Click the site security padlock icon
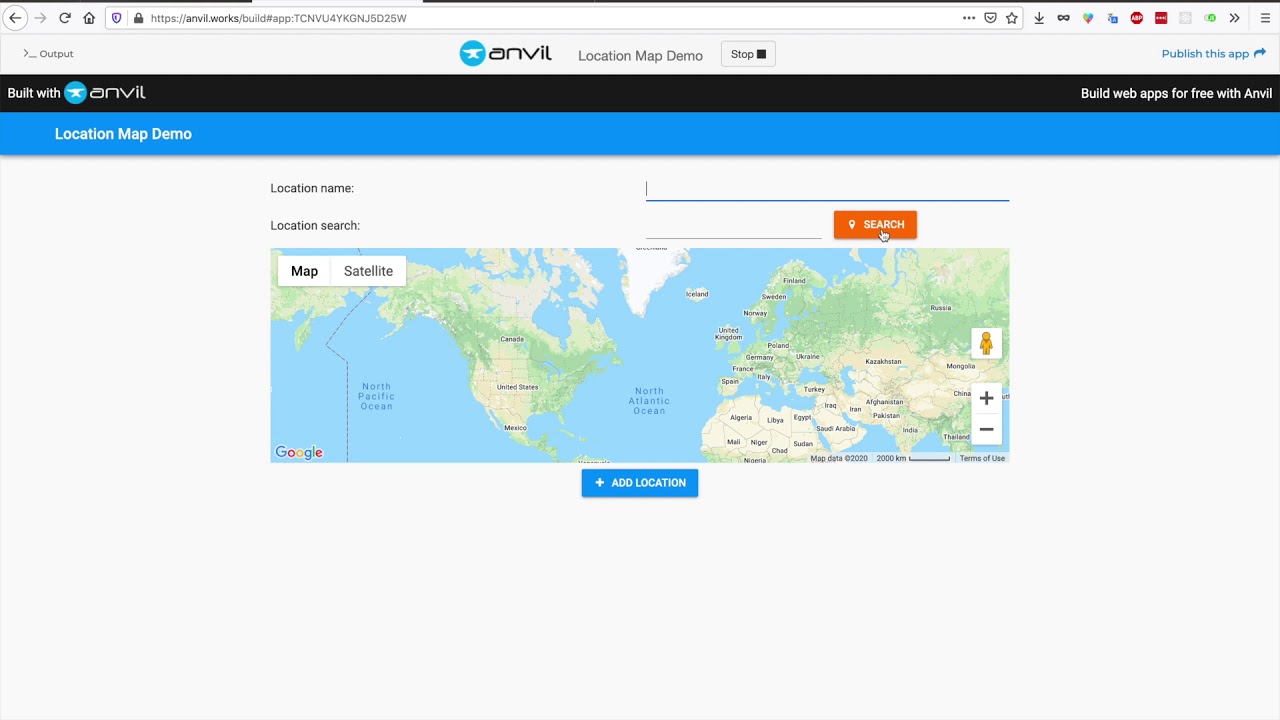 coord(138,18)
